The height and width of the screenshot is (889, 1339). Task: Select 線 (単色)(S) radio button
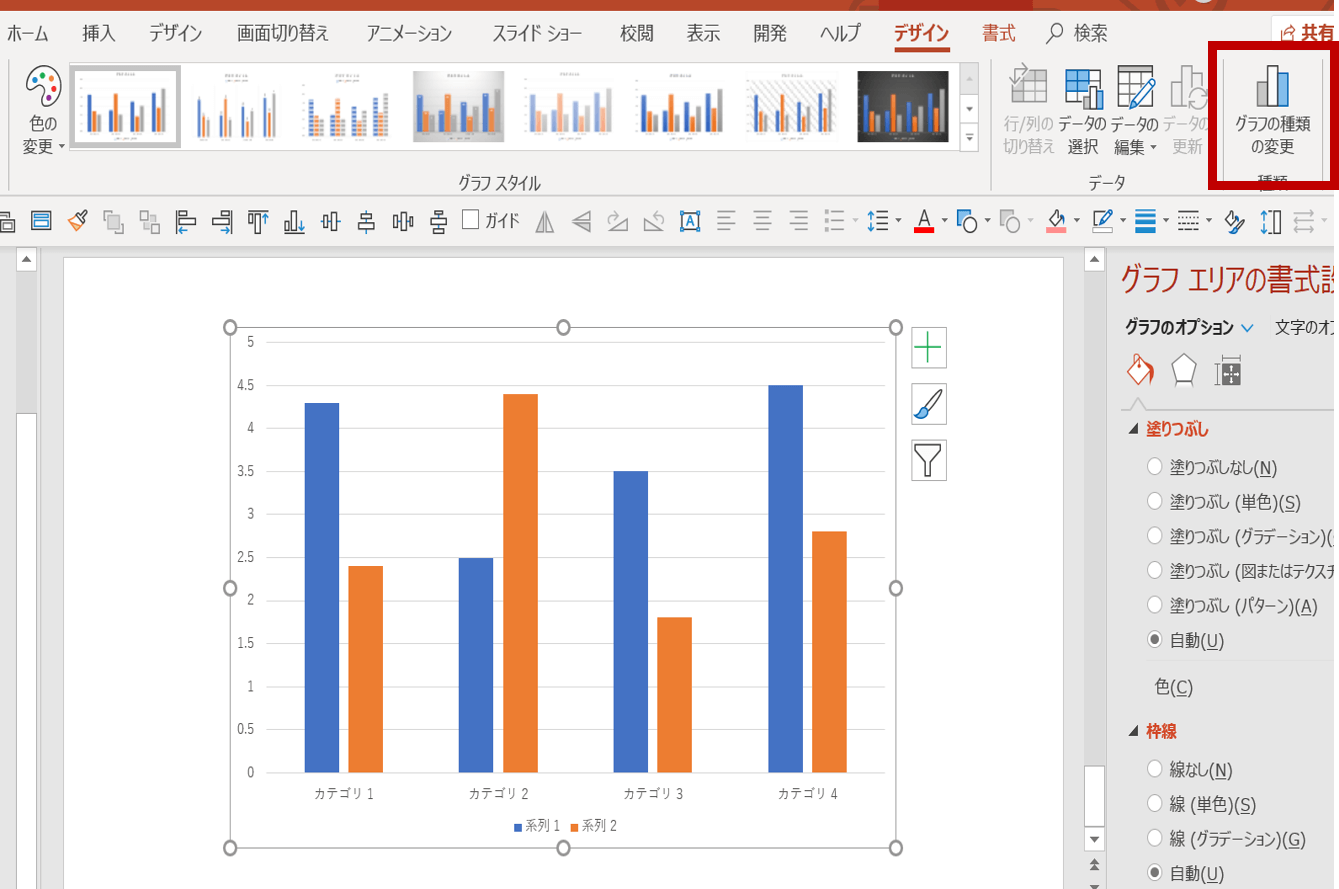(1155, 804)
